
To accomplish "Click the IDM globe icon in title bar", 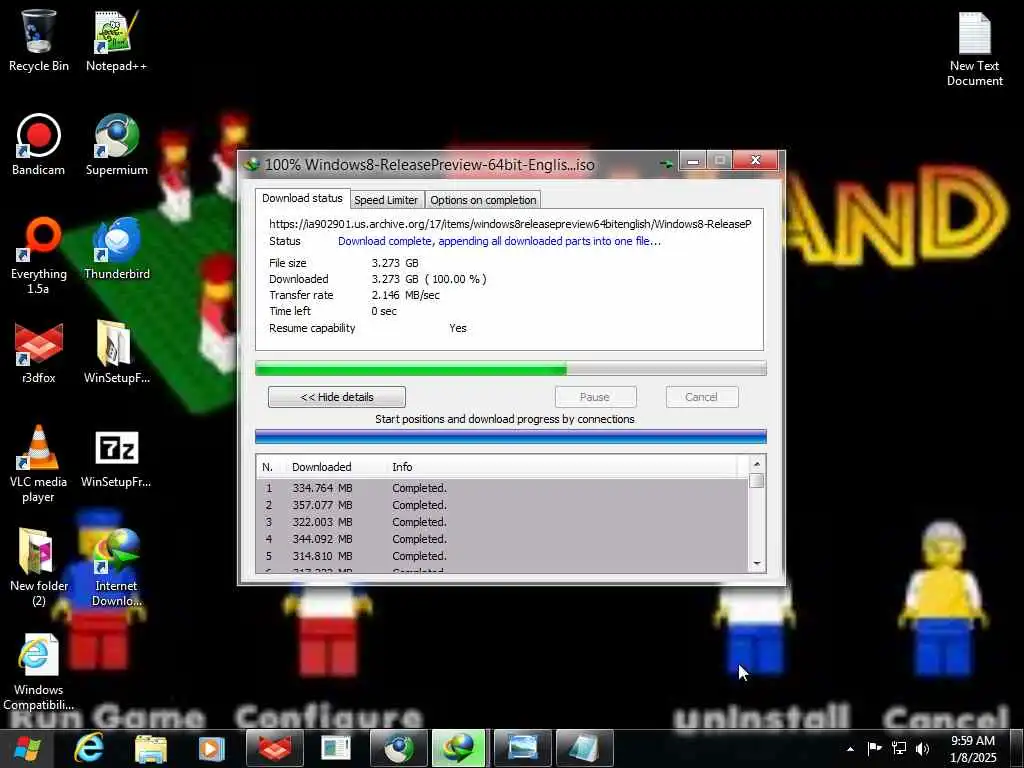I will (x=251, y=165).
